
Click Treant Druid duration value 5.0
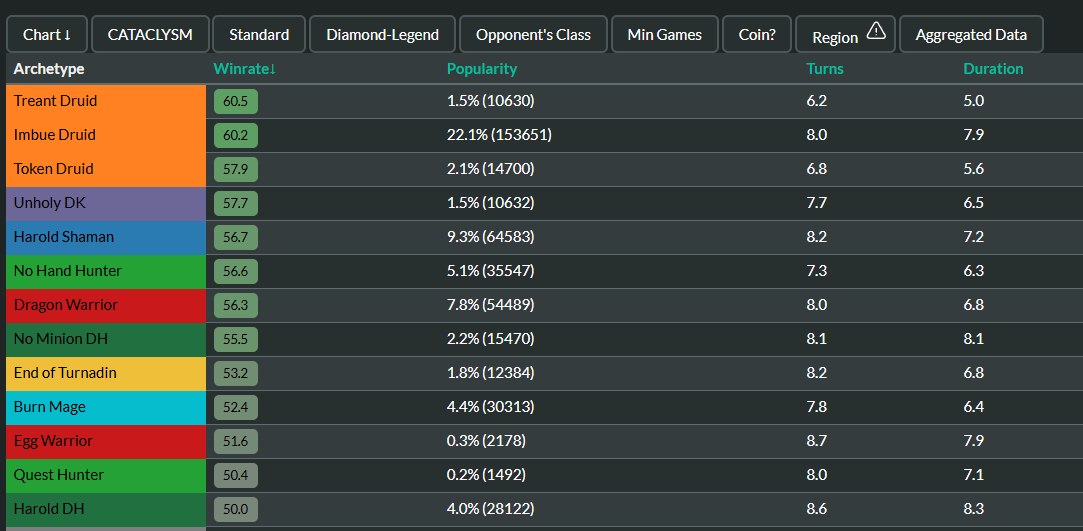click(x=974, y=101)
